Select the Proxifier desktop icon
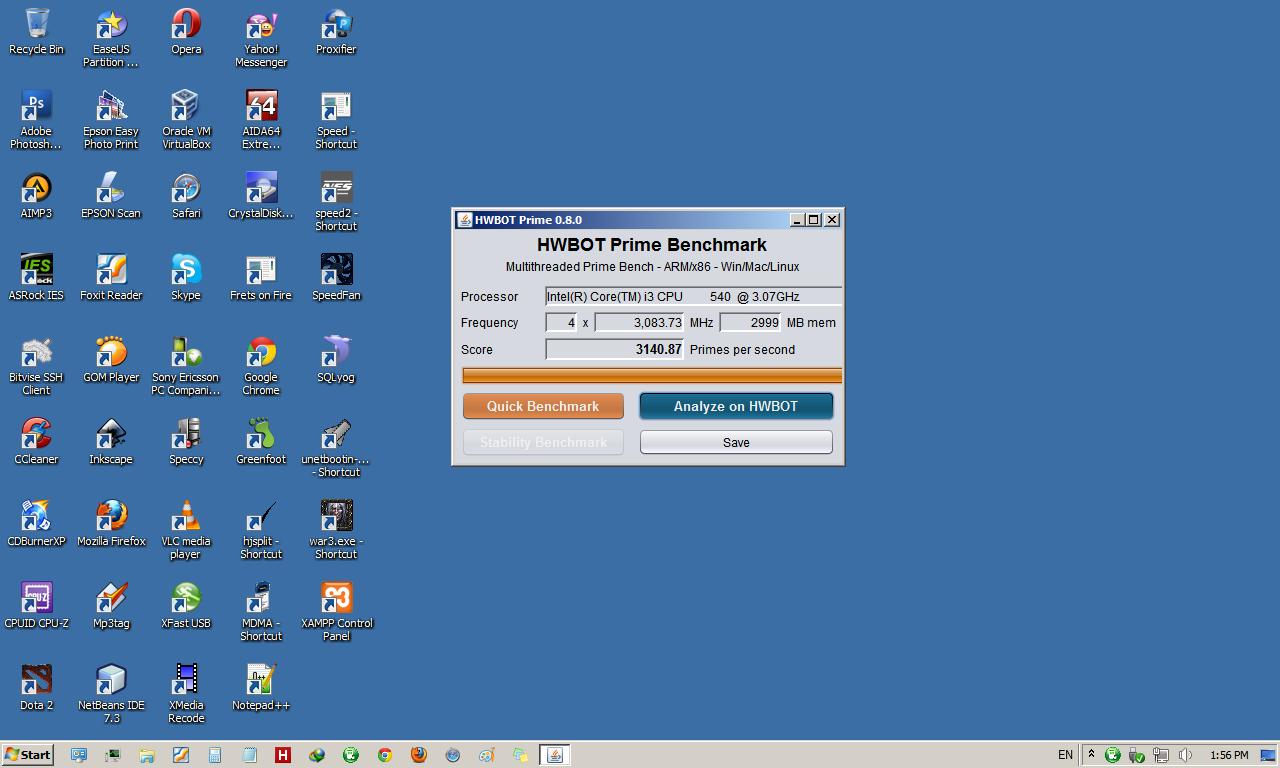 [336, 31]
